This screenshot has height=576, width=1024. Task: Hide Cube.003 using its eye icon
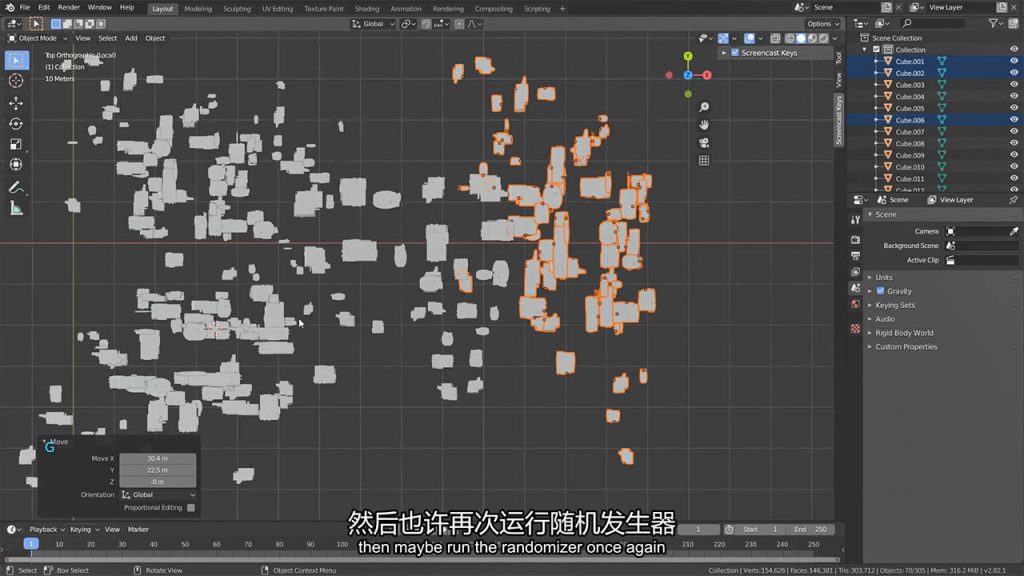(1014, 85)
